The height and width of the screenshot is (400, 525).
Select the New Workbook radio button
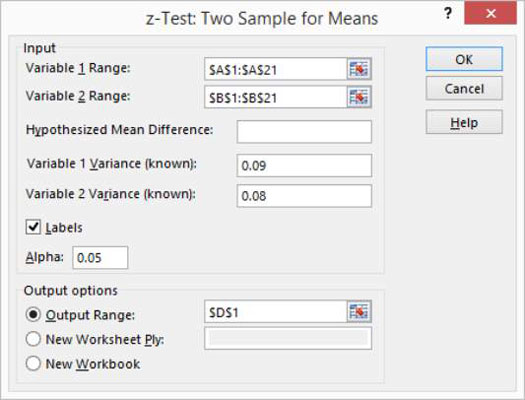33,363
